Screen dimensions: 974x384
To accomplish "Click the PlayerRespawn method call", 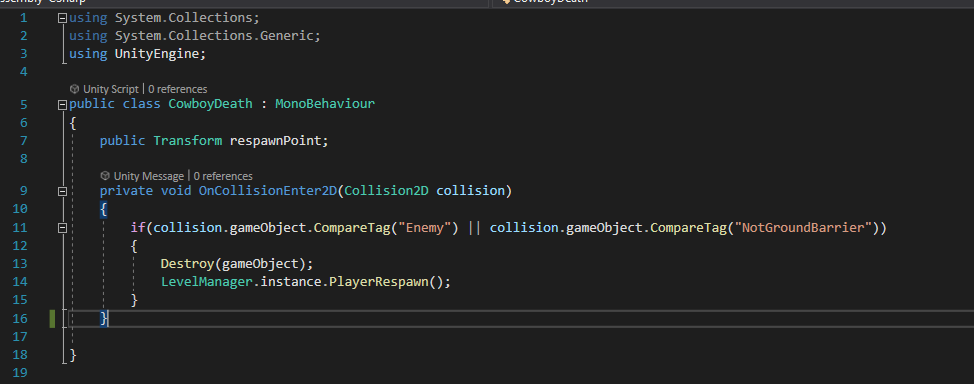I will pos(379,281).
